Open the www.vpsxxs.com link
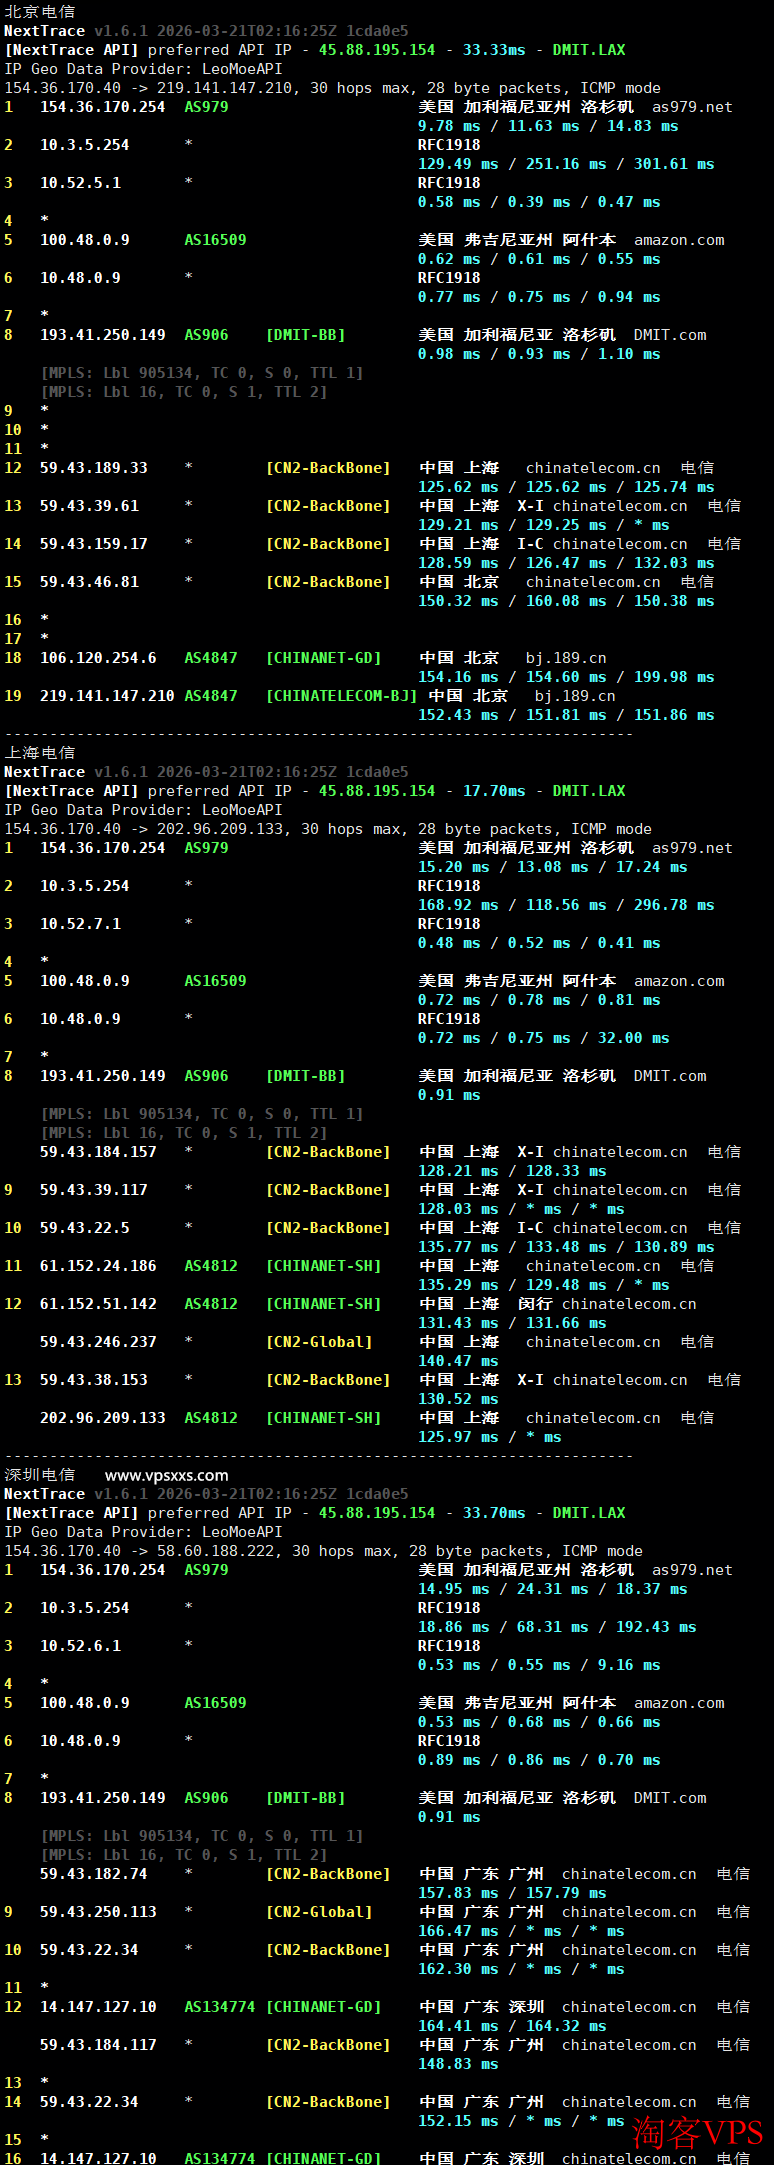 click(x=166, y=1475)
